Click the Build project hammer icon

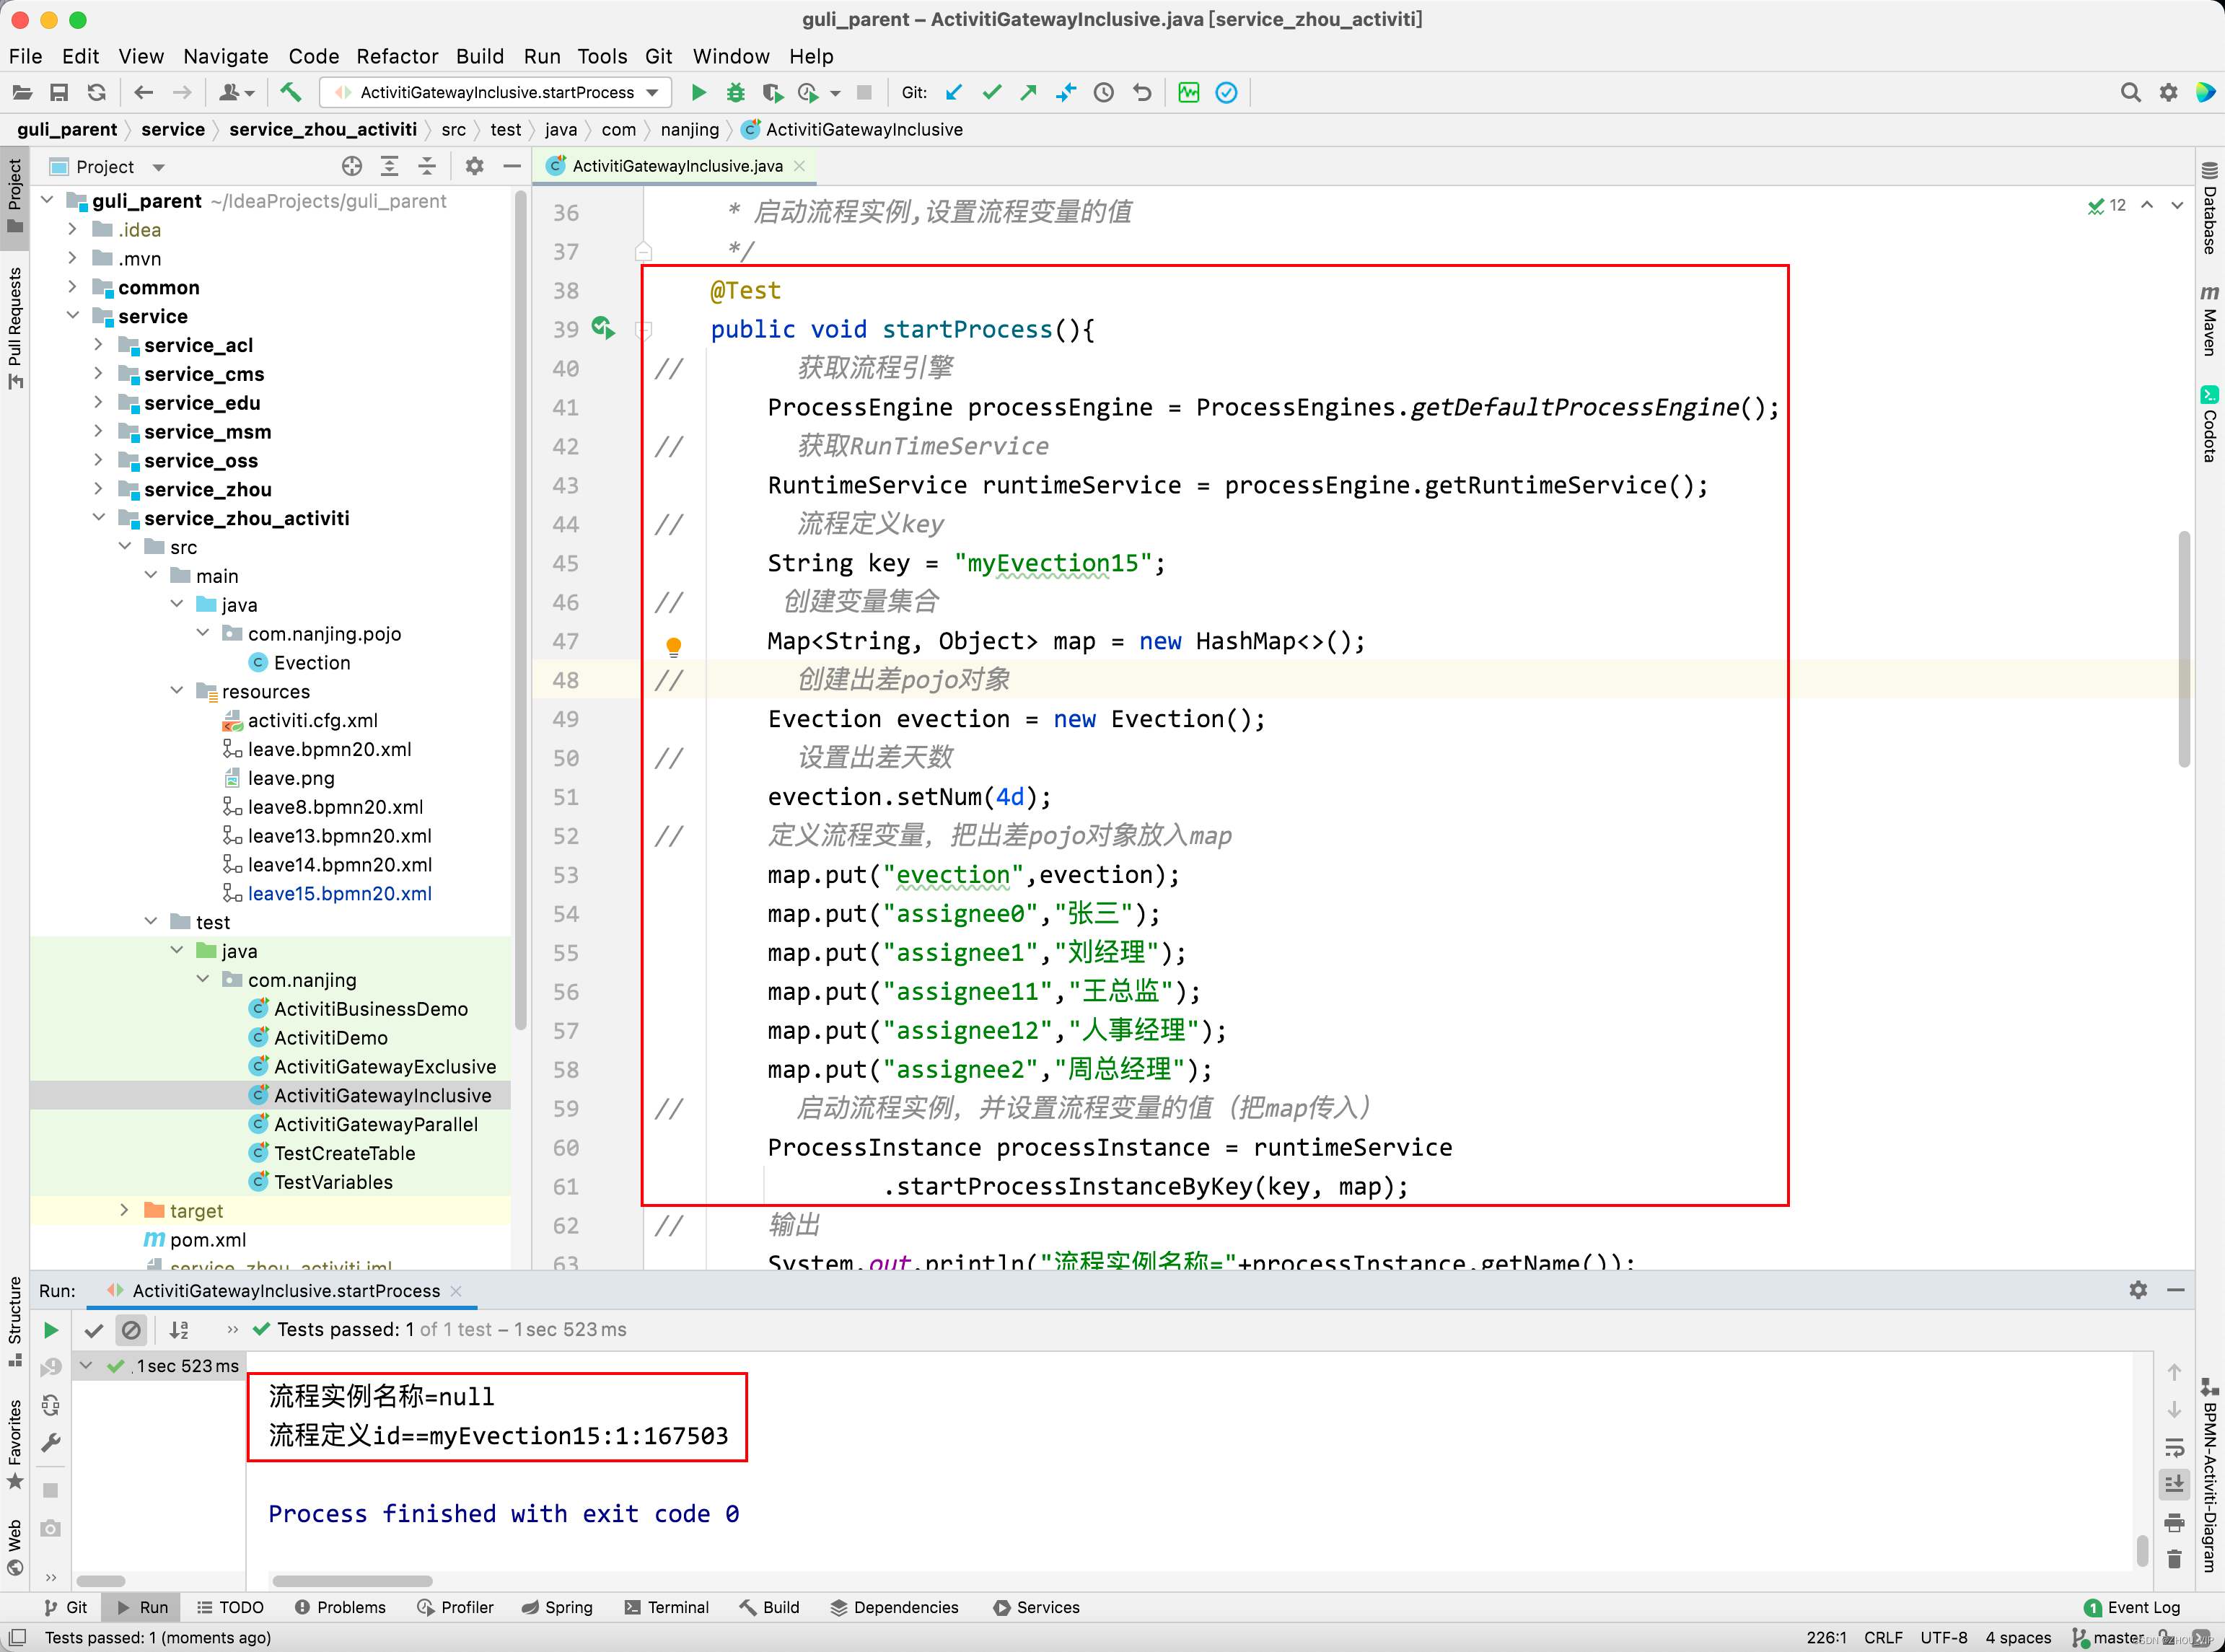point(291,93)
